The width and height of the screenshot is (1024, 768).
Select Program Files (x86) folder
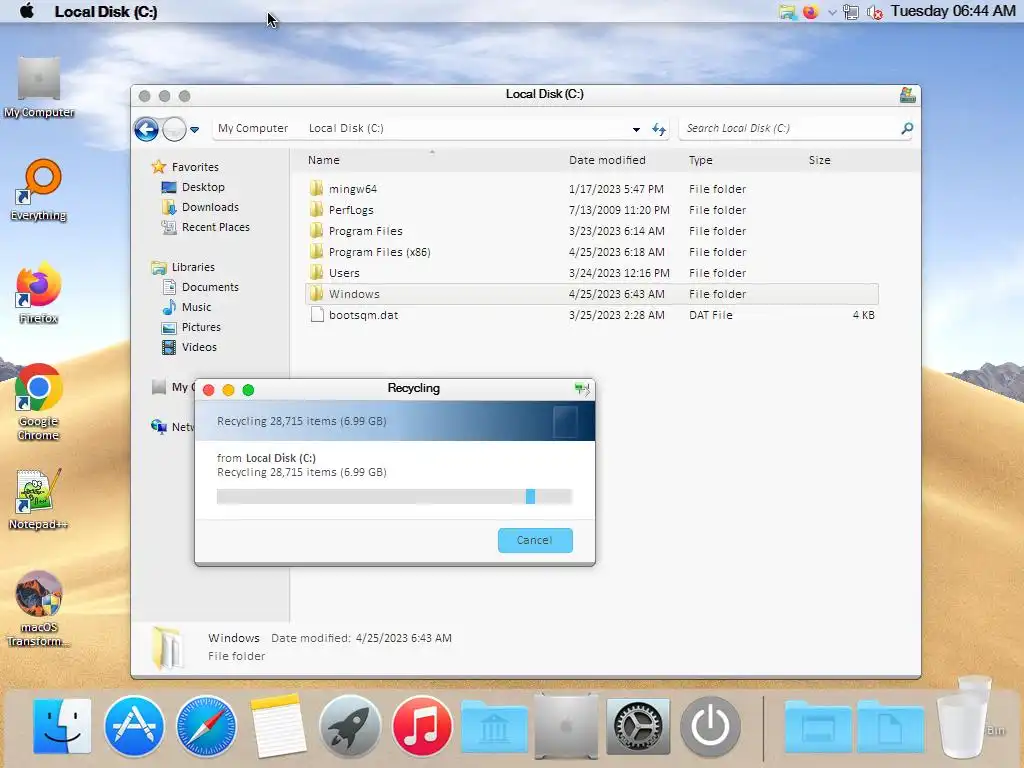click(x=592, y=251)
